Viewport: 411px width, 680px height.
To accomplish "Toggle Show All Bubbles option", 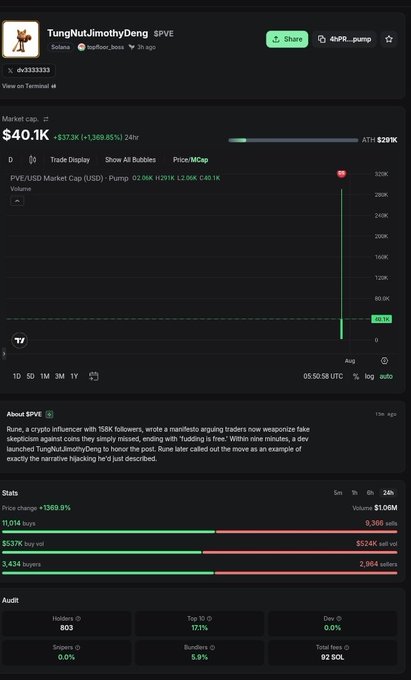I will pos(130,160).
